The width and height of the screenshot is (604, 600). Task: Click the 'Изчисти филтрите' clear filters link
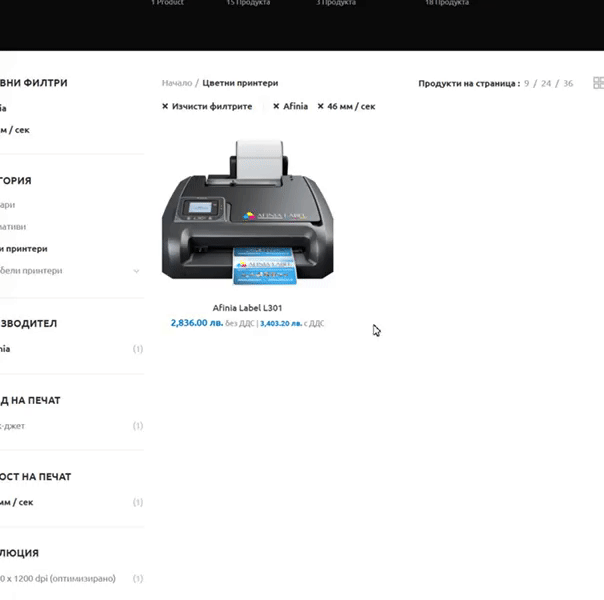coord(207,106)
